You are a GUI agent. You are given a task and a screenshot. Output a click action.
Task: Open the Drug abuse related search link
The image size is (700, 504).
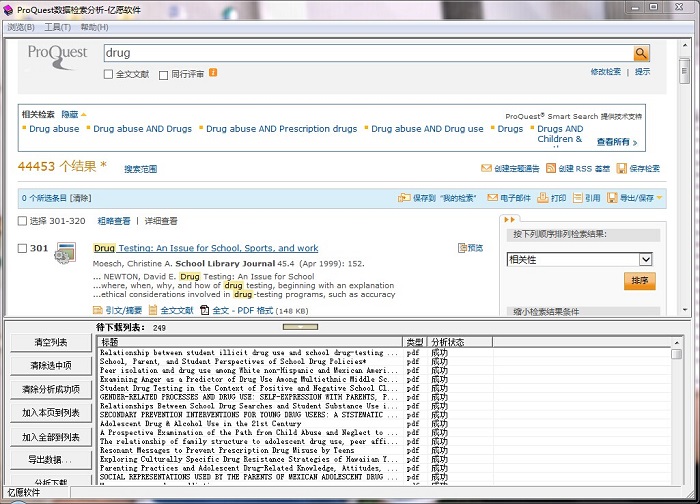(x=54, y=129)
